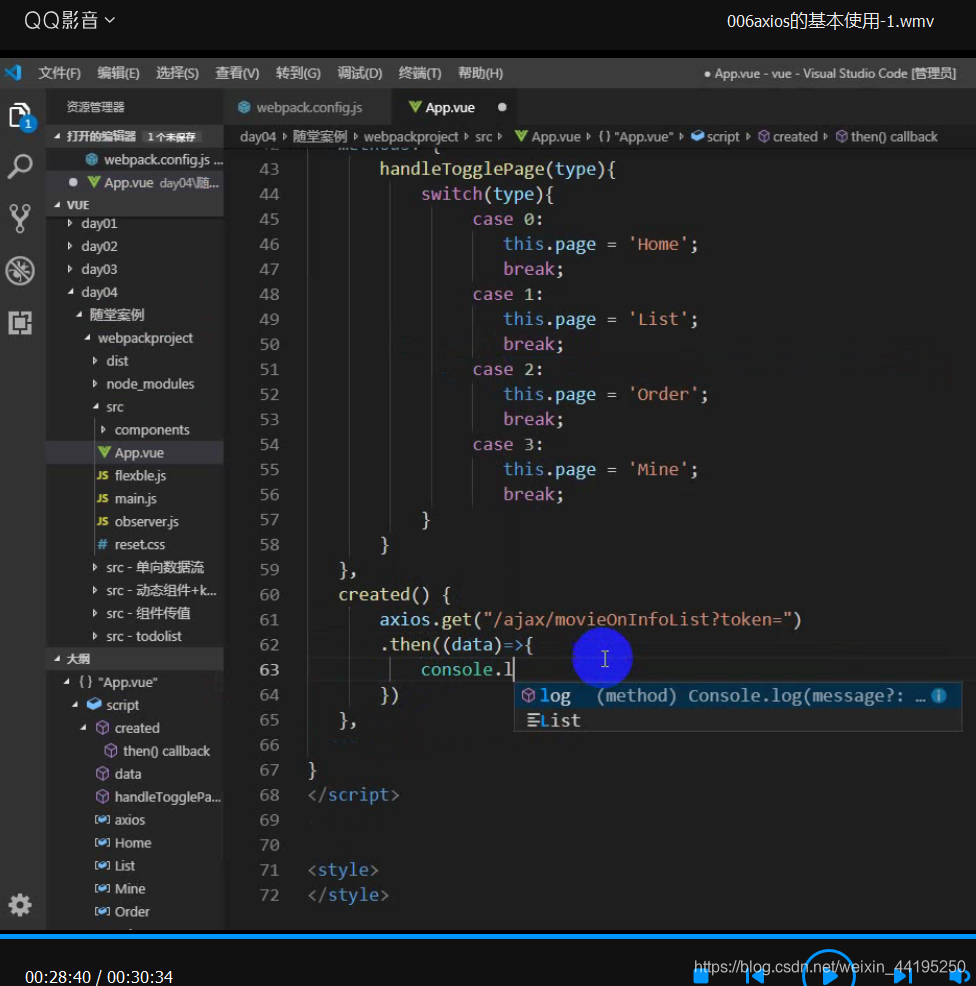This screenshot has width=976, height=986.
Task: Click the created outline item
Action: coord(137,728)
